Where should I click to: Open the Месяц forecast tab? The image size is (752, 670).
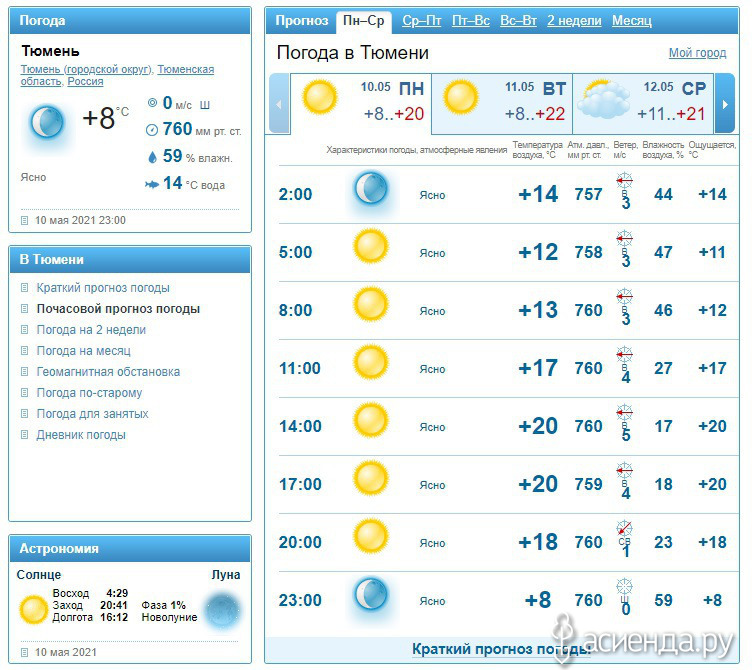pos(631,21)
